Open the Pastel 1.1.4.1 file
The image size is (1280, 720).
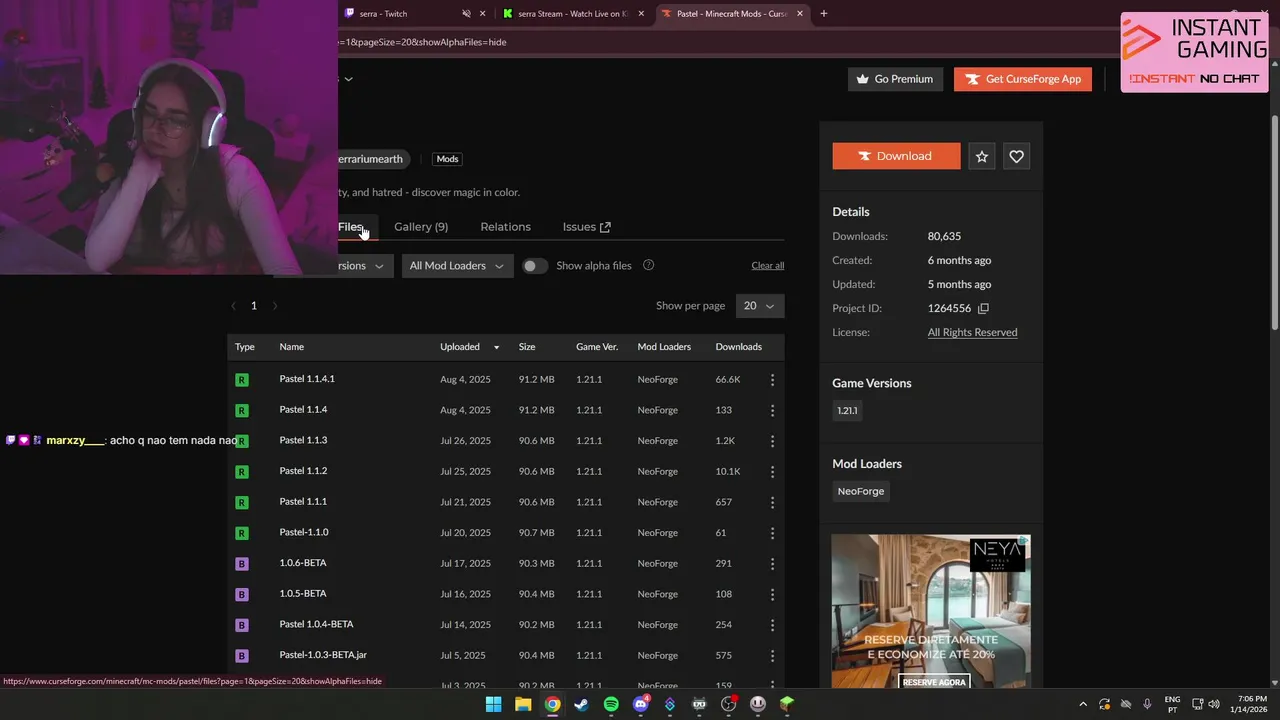(307, 379)
